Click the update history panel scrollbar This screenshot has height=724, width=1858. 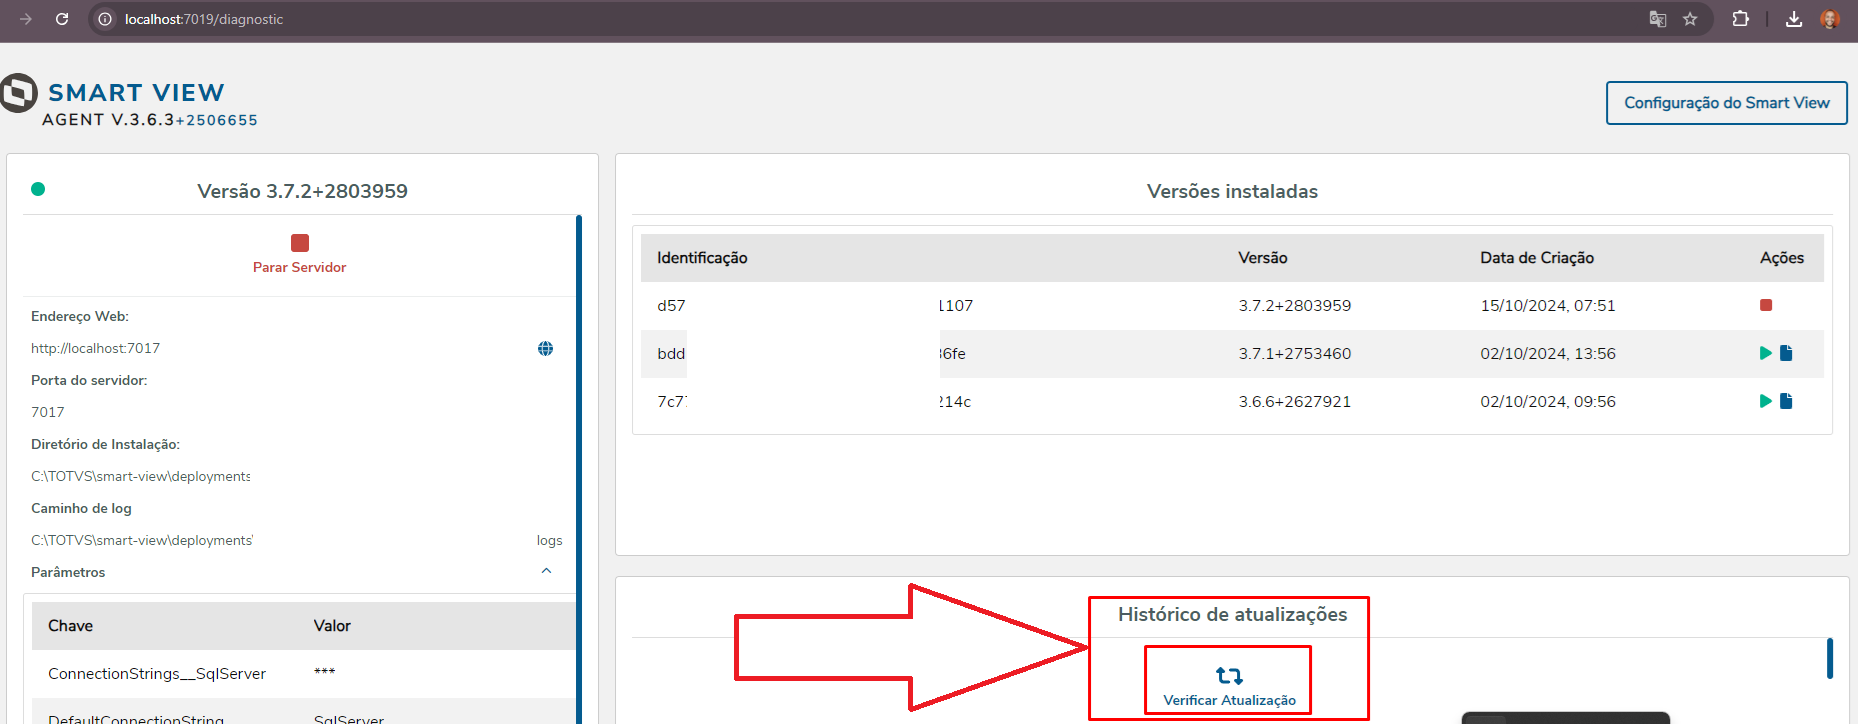point(1830,658)
